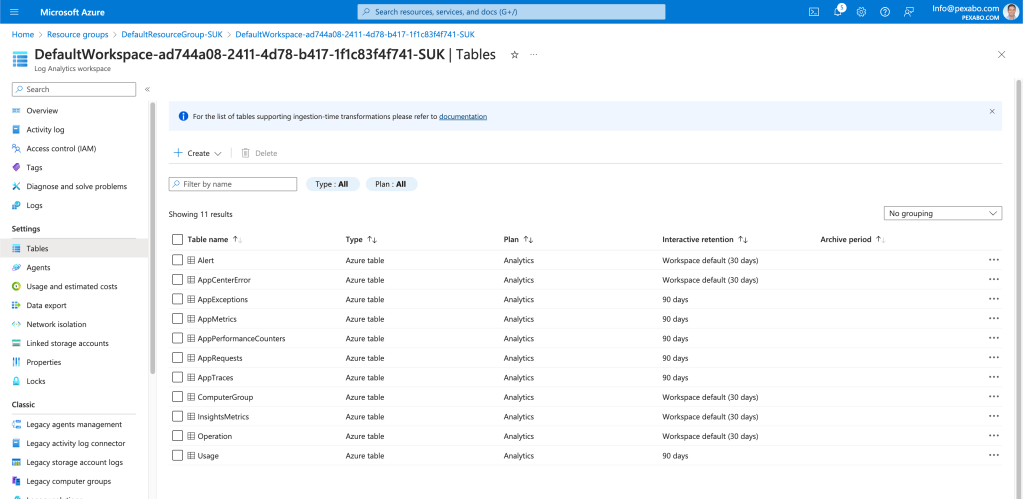Image resolution: width=1023 pixels, height=499 pixels.
Task: Open row actions for the AppCenterError table
Action: click(x=994, y=279)
